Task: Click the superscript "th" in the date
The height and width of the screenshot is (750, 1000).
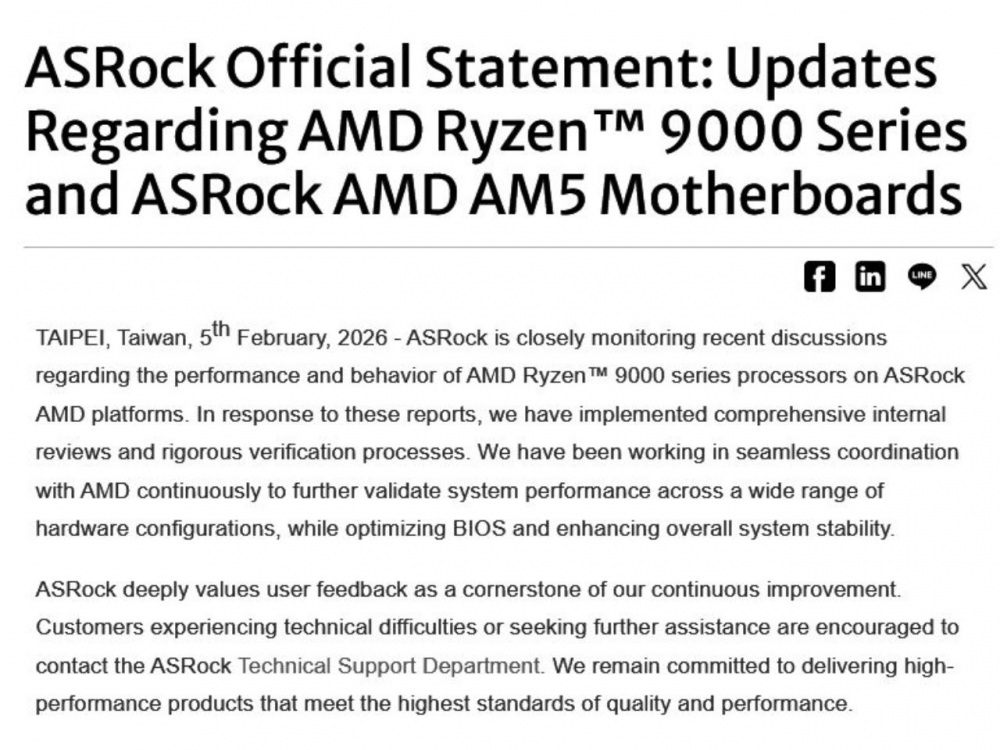Action: [x=221, y=328]
